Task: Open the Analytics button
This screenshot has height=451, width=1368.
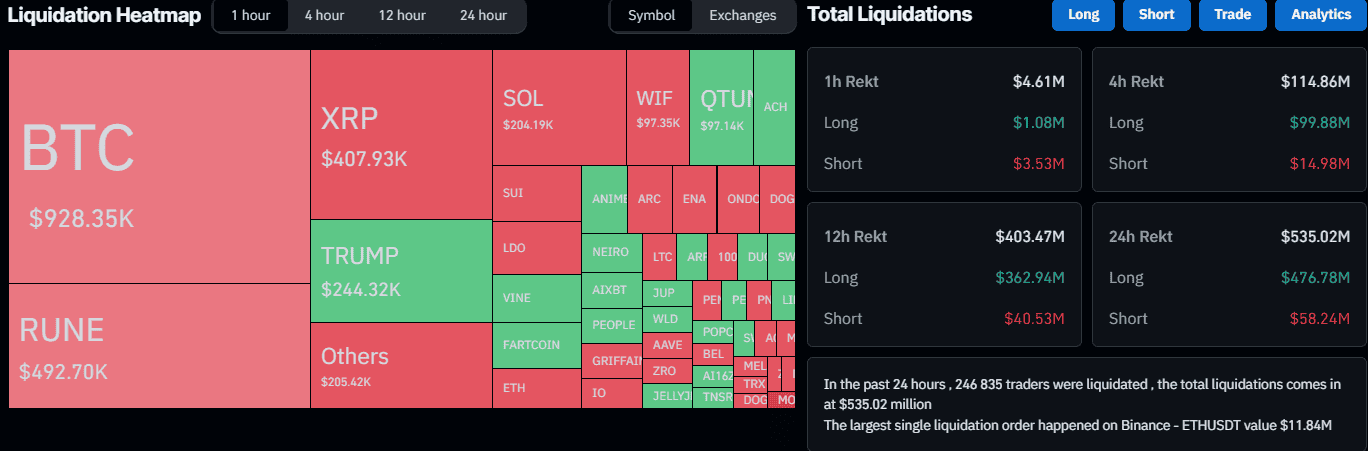Action: coord(1320,15)
